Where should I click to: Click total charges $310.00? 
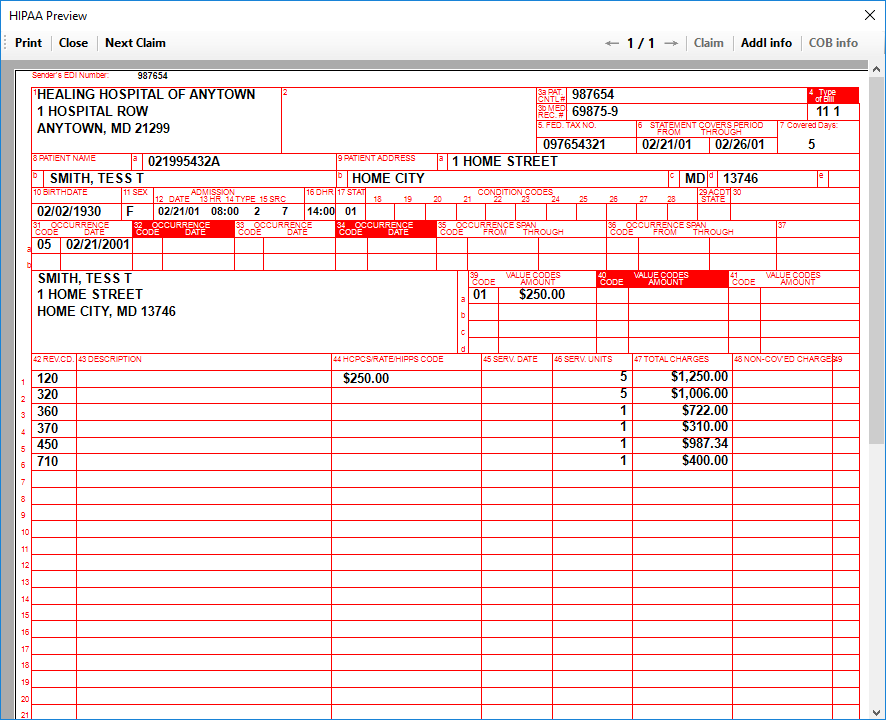[x=705, y=427]
